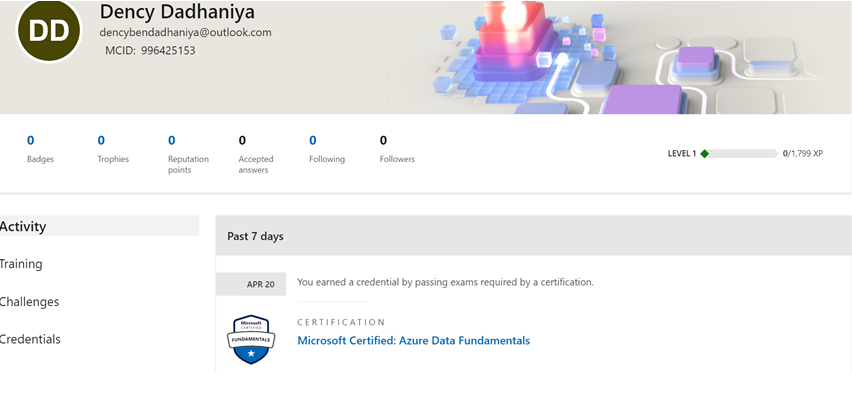Open the Activity section in sidebar
This screenshot has width=852, height=405.
coord(99,226)
